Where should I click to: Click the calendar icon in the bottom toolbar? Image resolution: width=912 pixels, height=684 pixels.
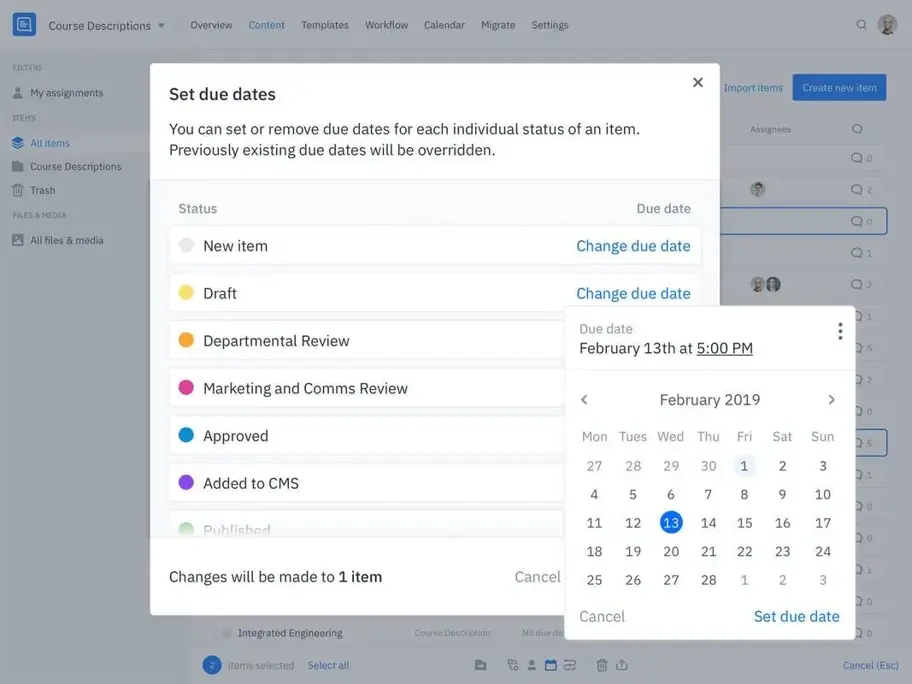click(x=549, y=665)
